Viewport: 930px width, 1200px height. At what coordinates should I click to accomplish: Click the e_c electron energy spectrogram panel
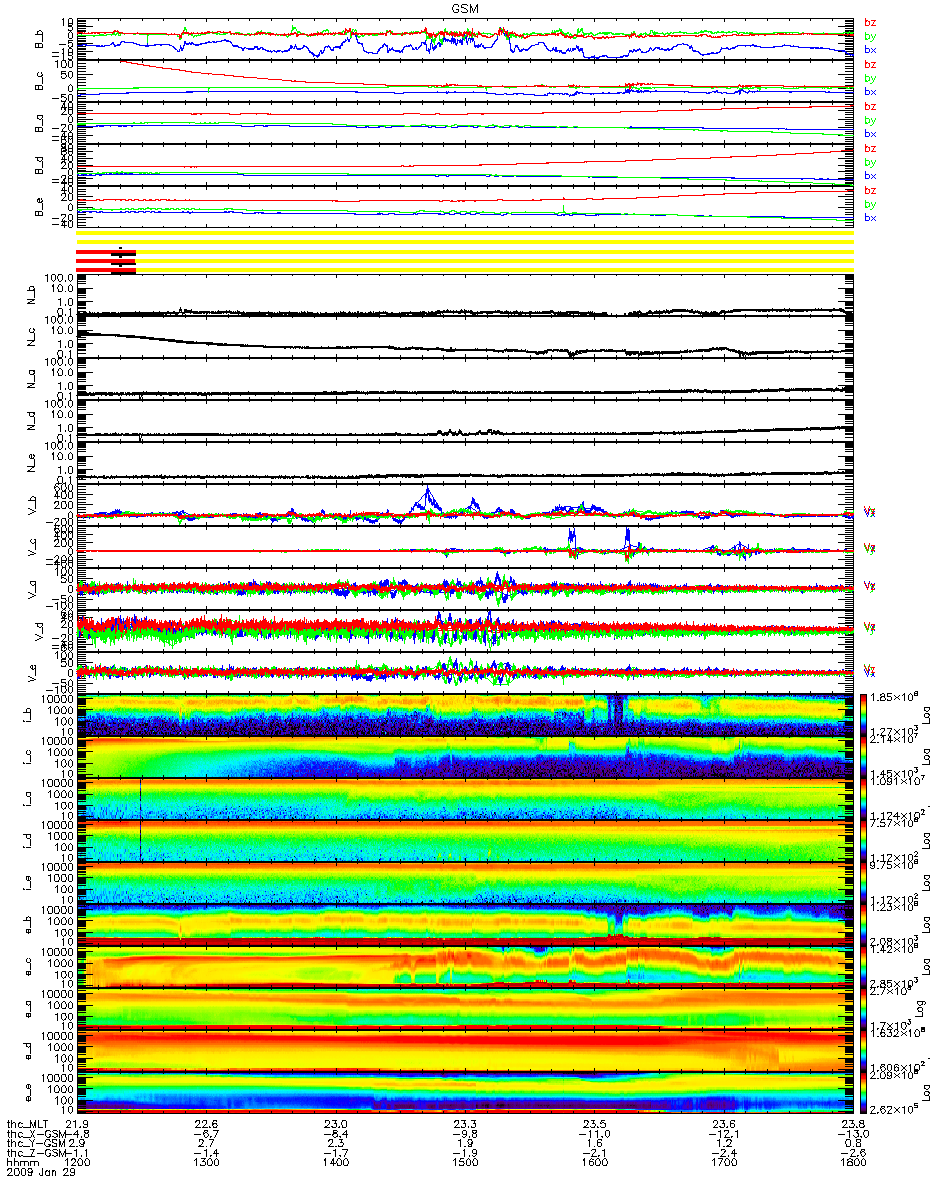(x=464, y=967)
